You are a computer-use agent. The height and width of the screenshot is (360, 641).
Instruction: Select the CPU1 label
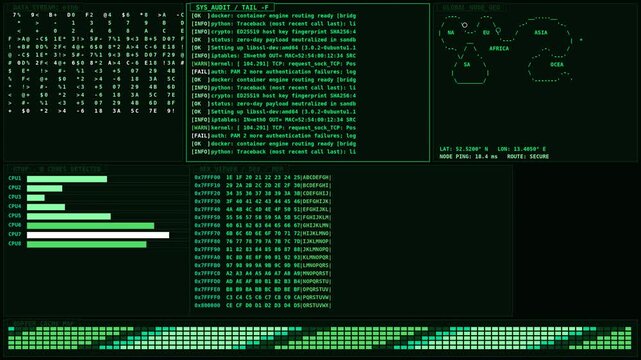pyautogui.click(x=15, y=178)
